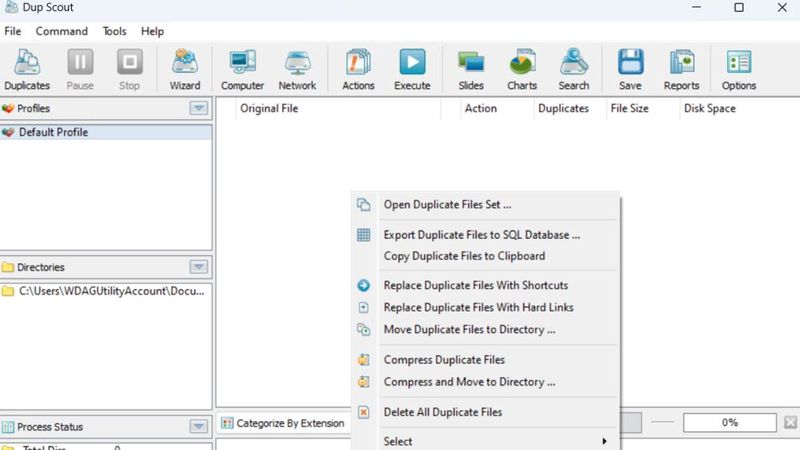Click the Actions toolbar icon
Screen dimensions: 800x450
(358, 68)
